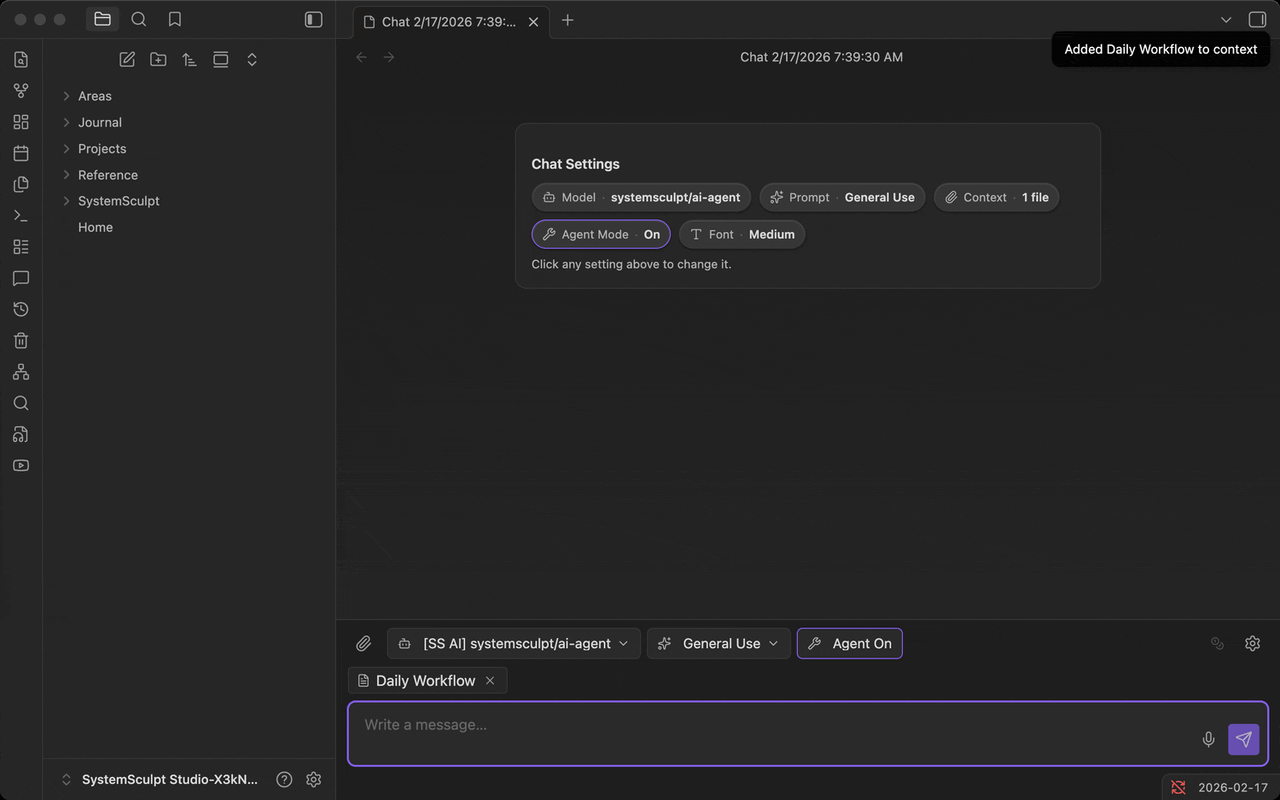Change note sort order
Image resolution: width=1280 pixels, height=800 pixels.
coord(189,59)
